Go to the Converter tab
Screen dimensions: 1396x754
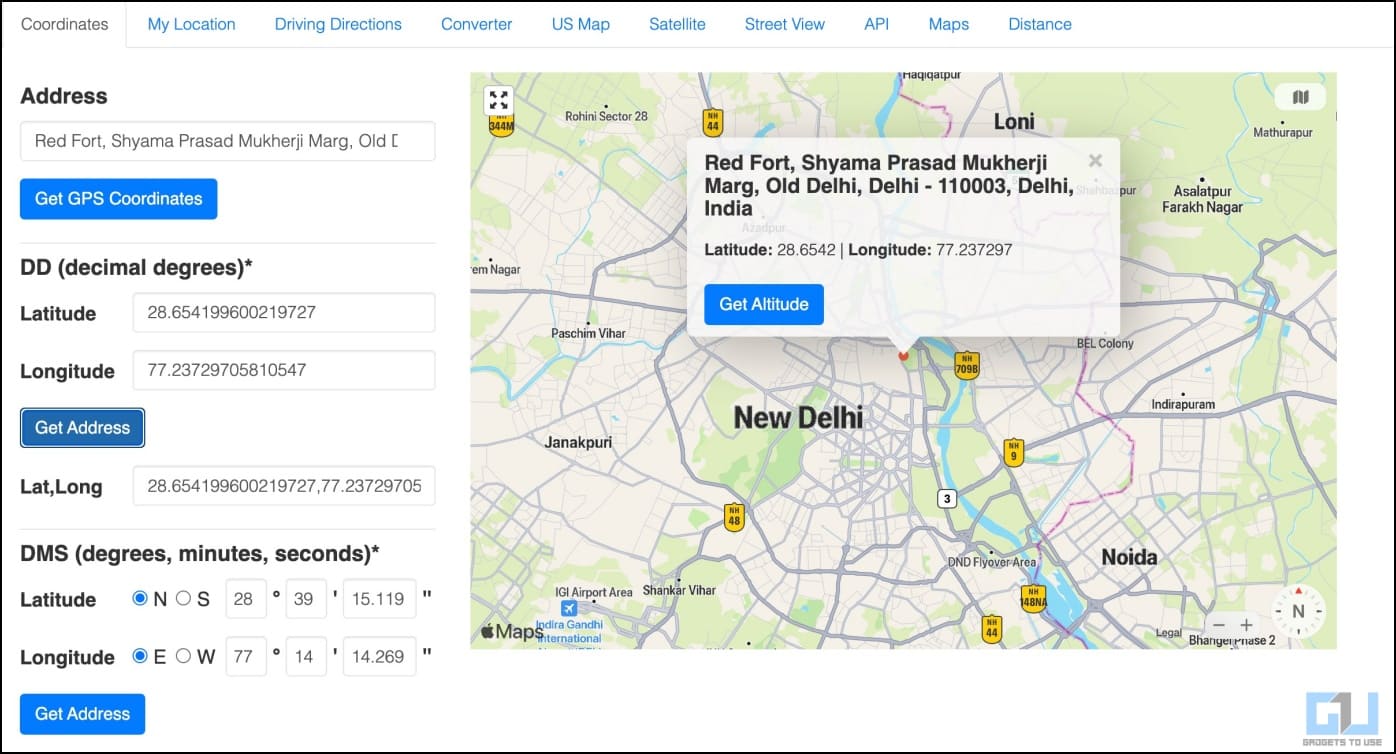pyautogui.click(x=477, y=24)
